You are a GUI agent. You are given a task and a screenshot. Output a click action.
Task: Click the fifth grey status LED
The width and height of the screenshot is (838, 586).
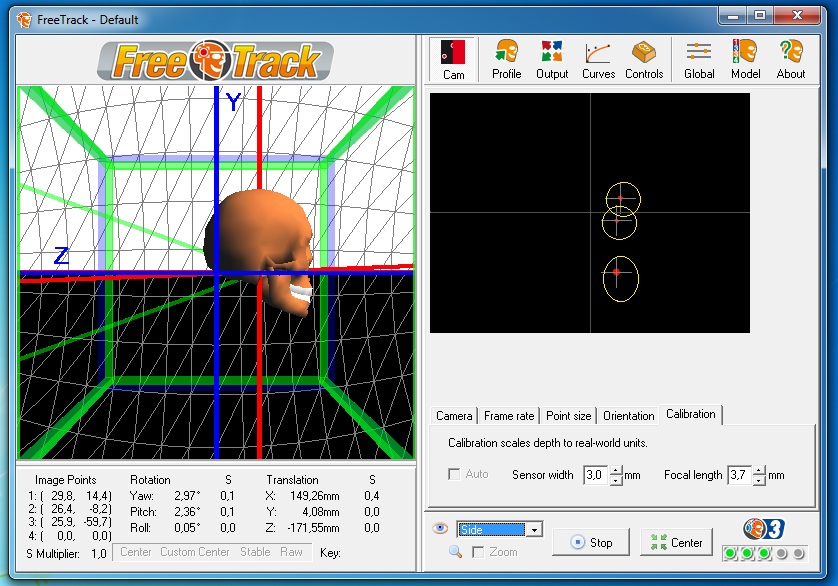[798, 553]
